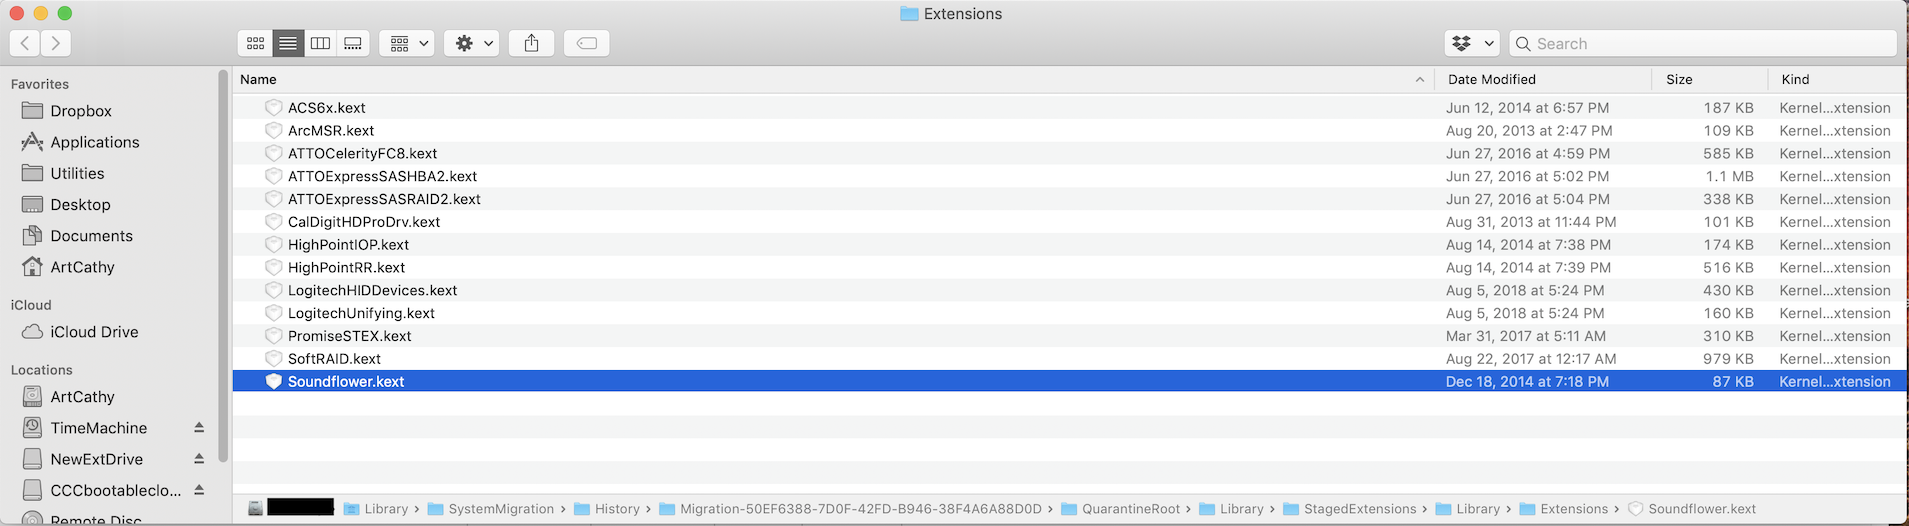The height and width of the screenshot is (526, 1909).
Task: Open iCloud Drive in sidebar
Action: pyautogui.click(x=94, y=332)
